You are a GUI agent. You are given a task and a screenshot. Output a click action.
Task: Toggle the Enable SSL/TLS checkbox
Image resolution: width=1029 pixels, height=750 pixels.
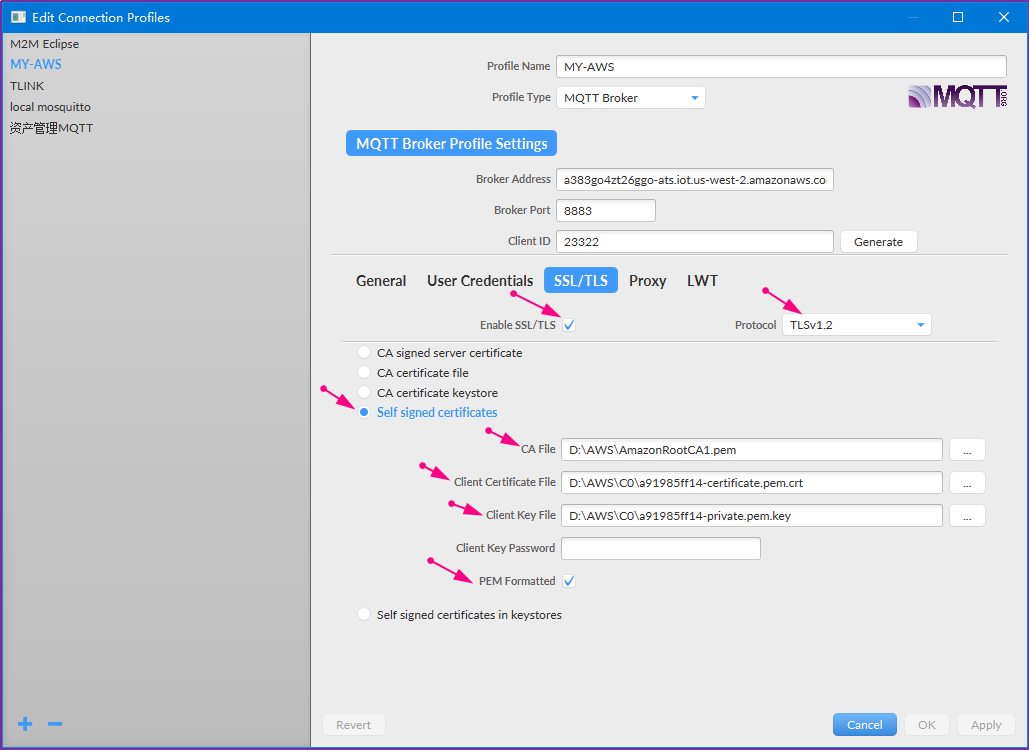(x=569, y=325)
